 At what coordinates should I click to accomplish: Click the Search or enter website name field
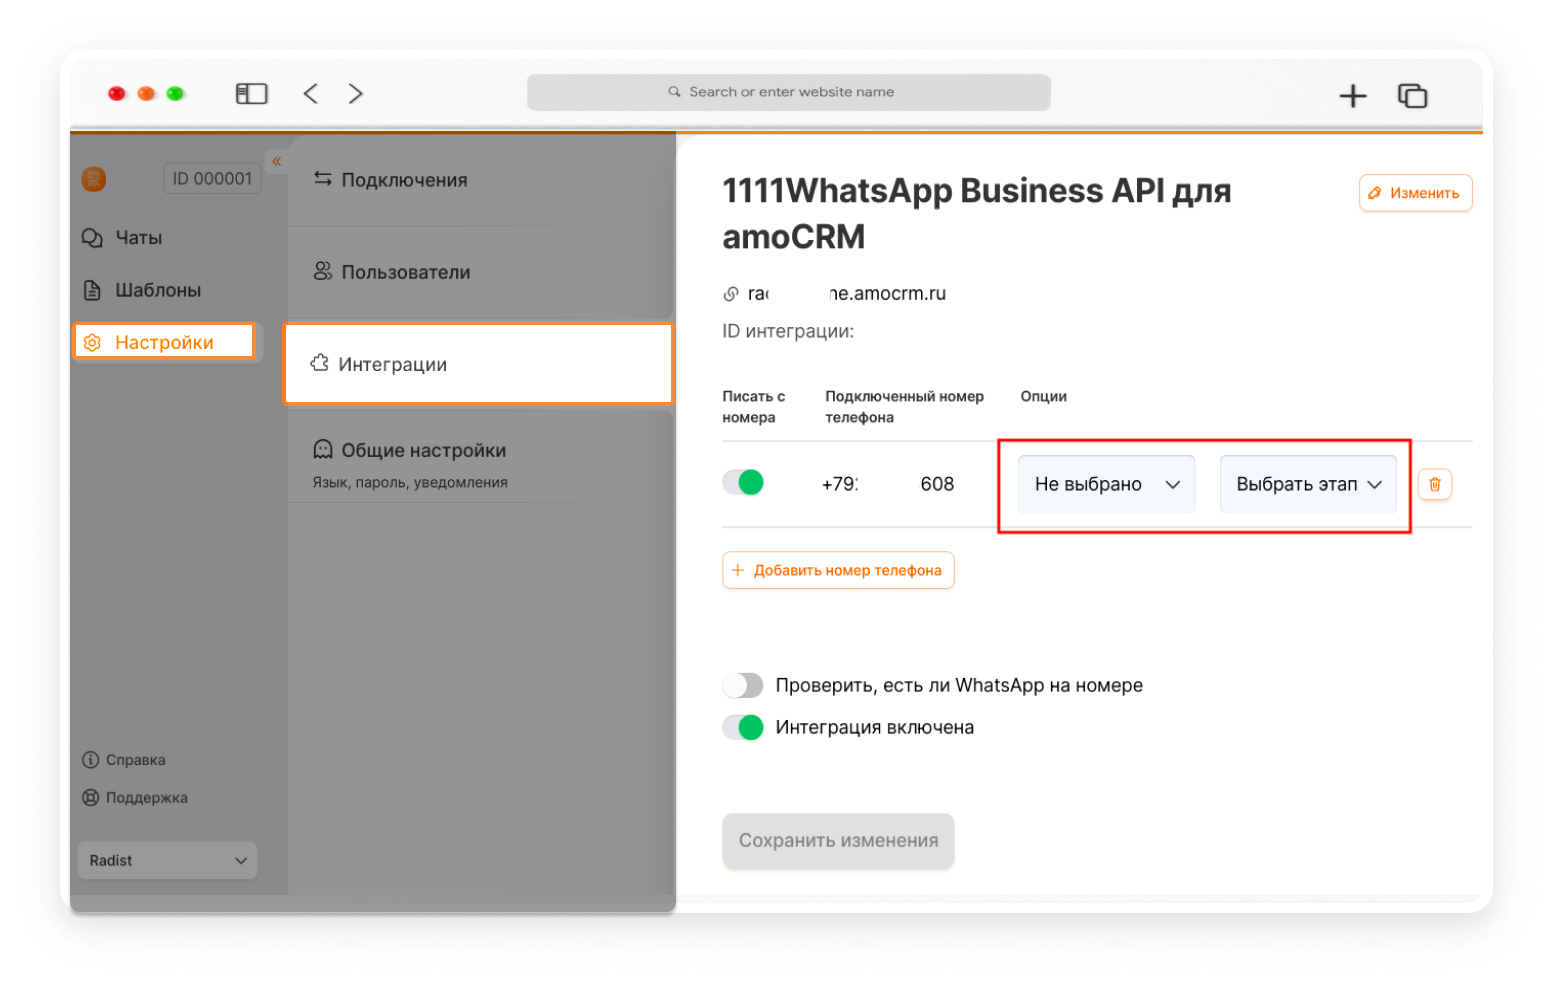click(788, 92)
